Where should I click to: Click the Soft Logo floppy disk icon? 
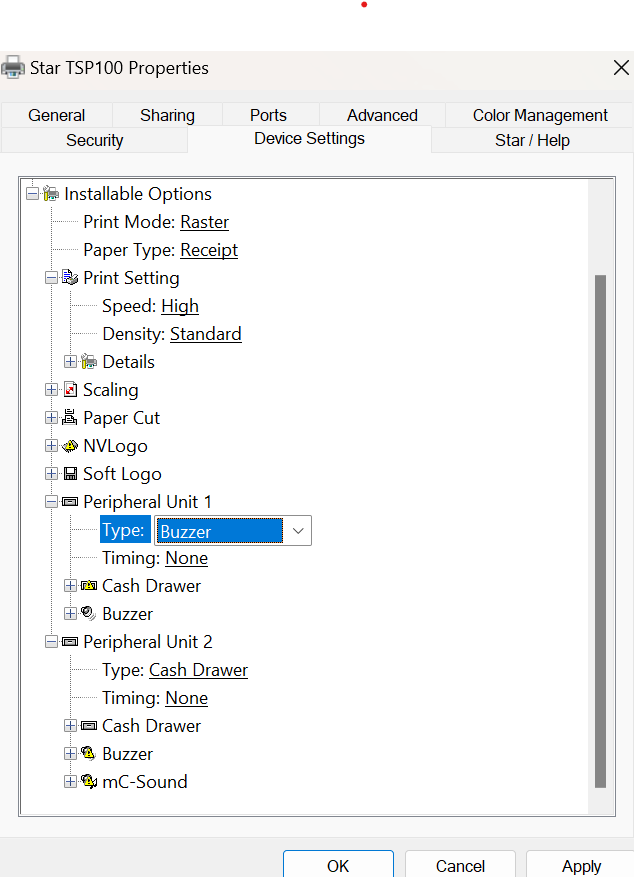tap(70, 474)
